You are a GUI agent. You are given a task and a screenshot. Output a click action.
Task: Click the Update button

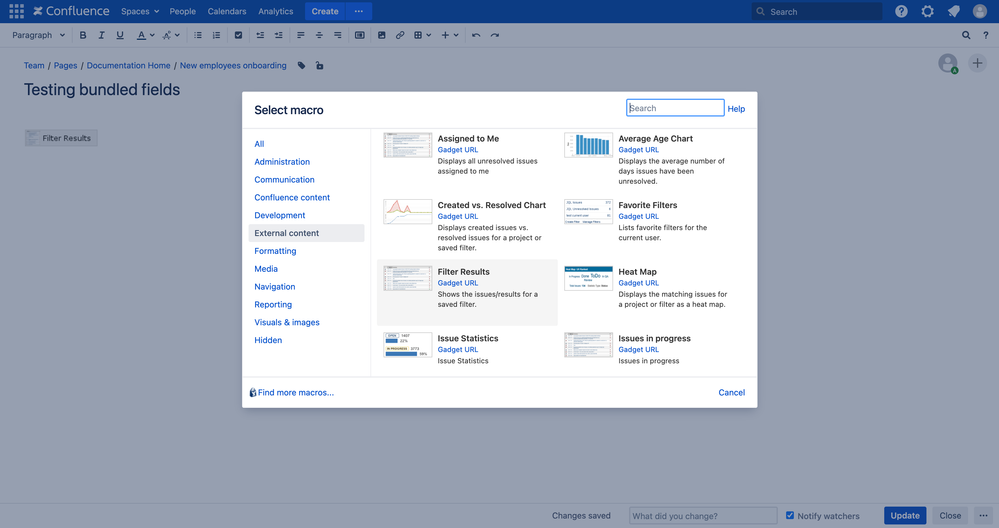tap(905, 515)
